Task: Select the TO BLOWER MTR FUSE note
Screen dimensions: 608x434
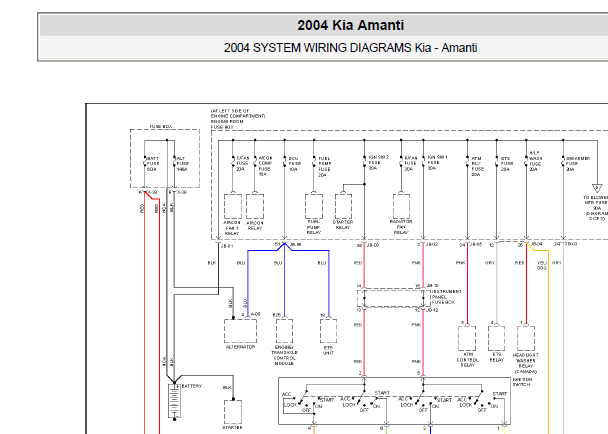Action: point(596,208)
